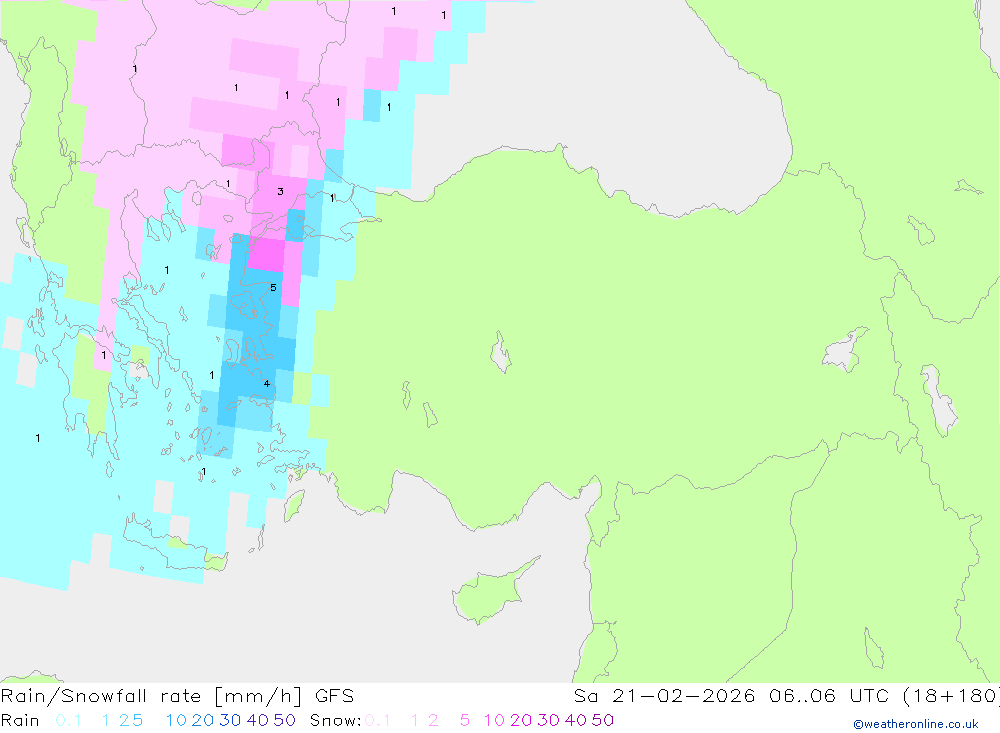Viewport: 1000px width, 733px height.
Task: Select the Snow legend value 50
Action: [x=603, y=720]
